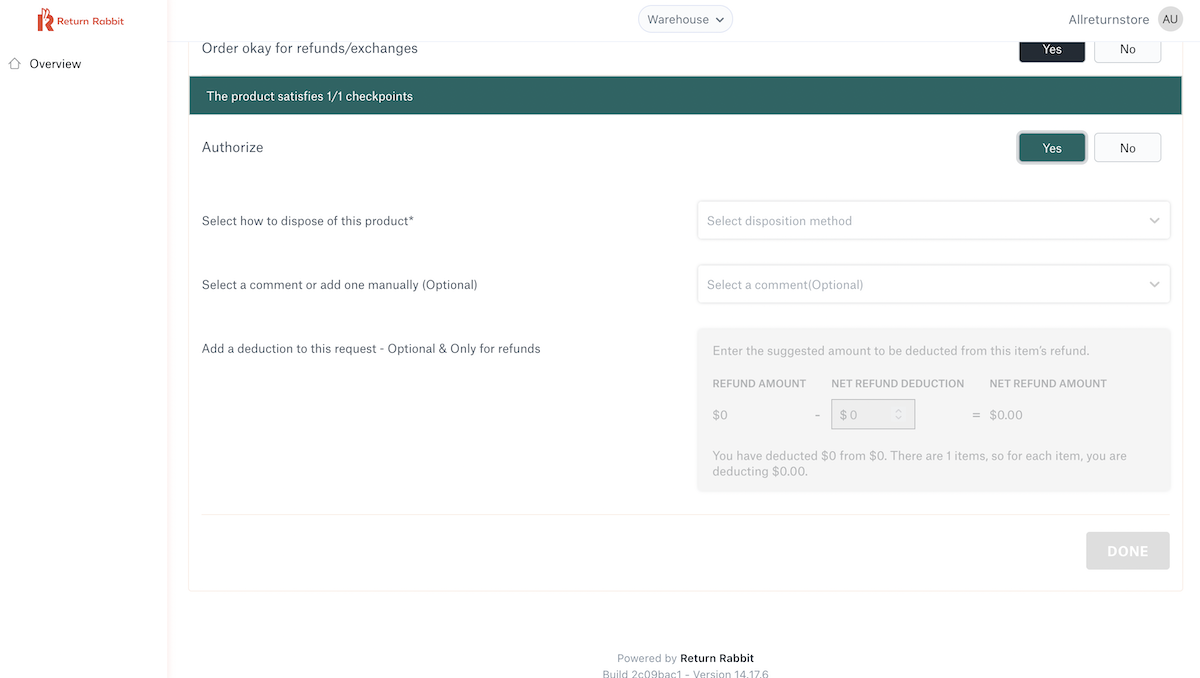The image size is (1200, 678).
Task: Click the checkpoints satisfied banner
Action: coord(685,96)
